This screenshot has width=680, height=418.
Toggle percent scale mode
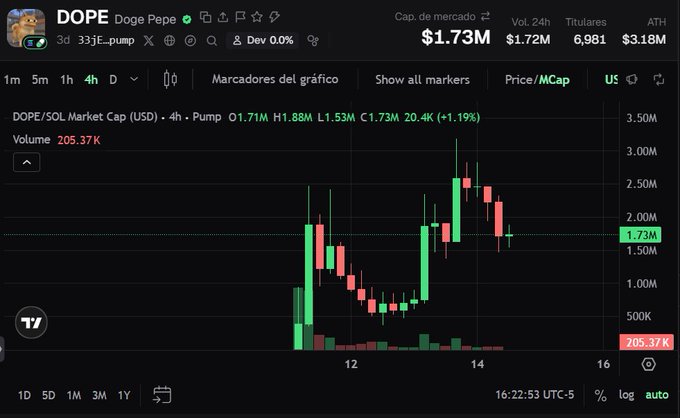point(600,395)
